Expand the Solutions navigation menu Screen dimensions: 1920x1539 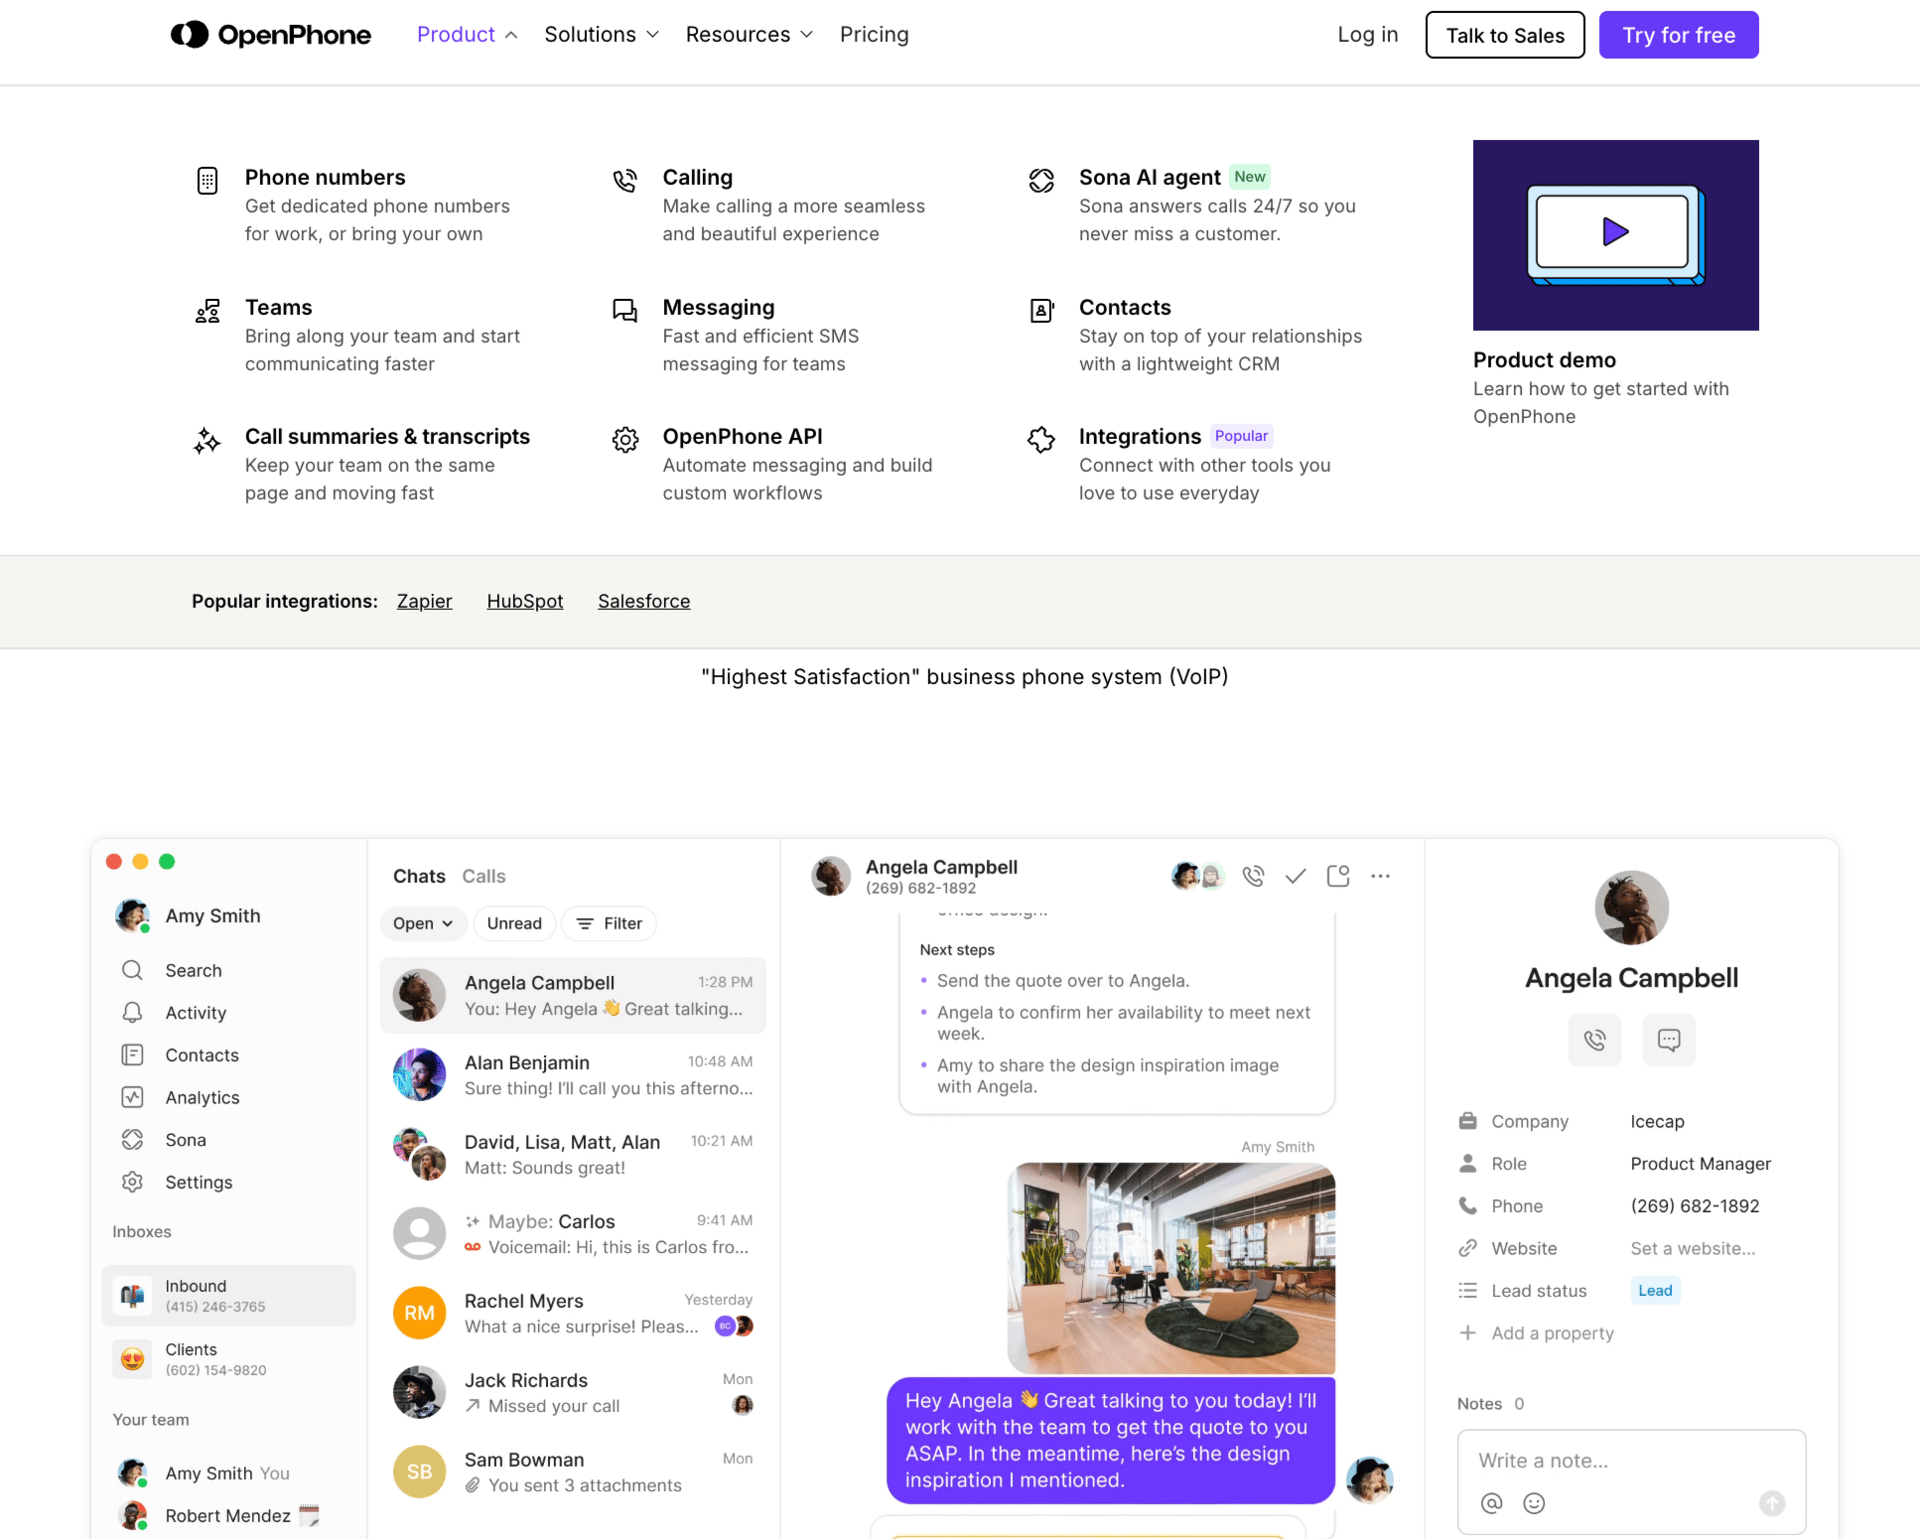click(601, 35)
